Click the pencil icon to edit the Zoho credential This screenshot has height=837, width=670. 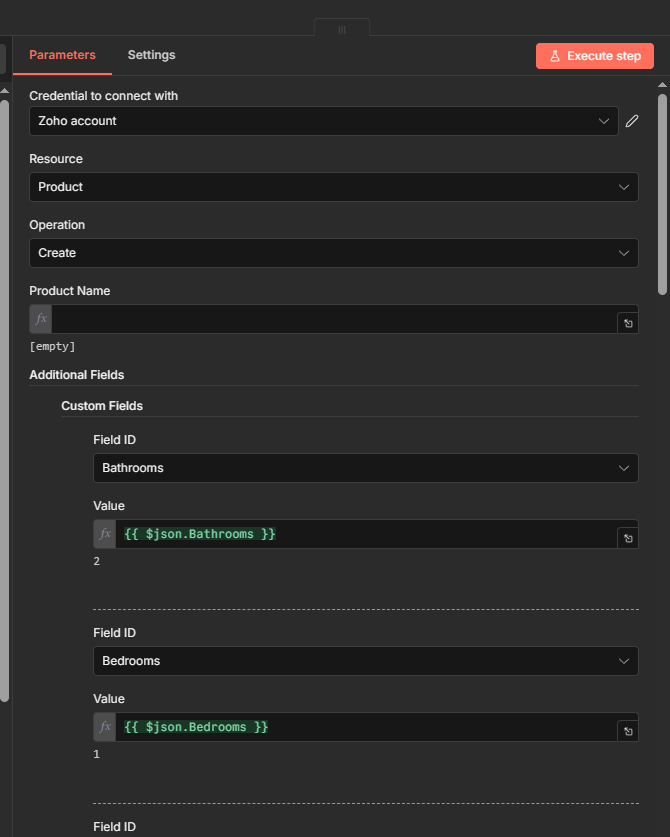coord(632,121)
